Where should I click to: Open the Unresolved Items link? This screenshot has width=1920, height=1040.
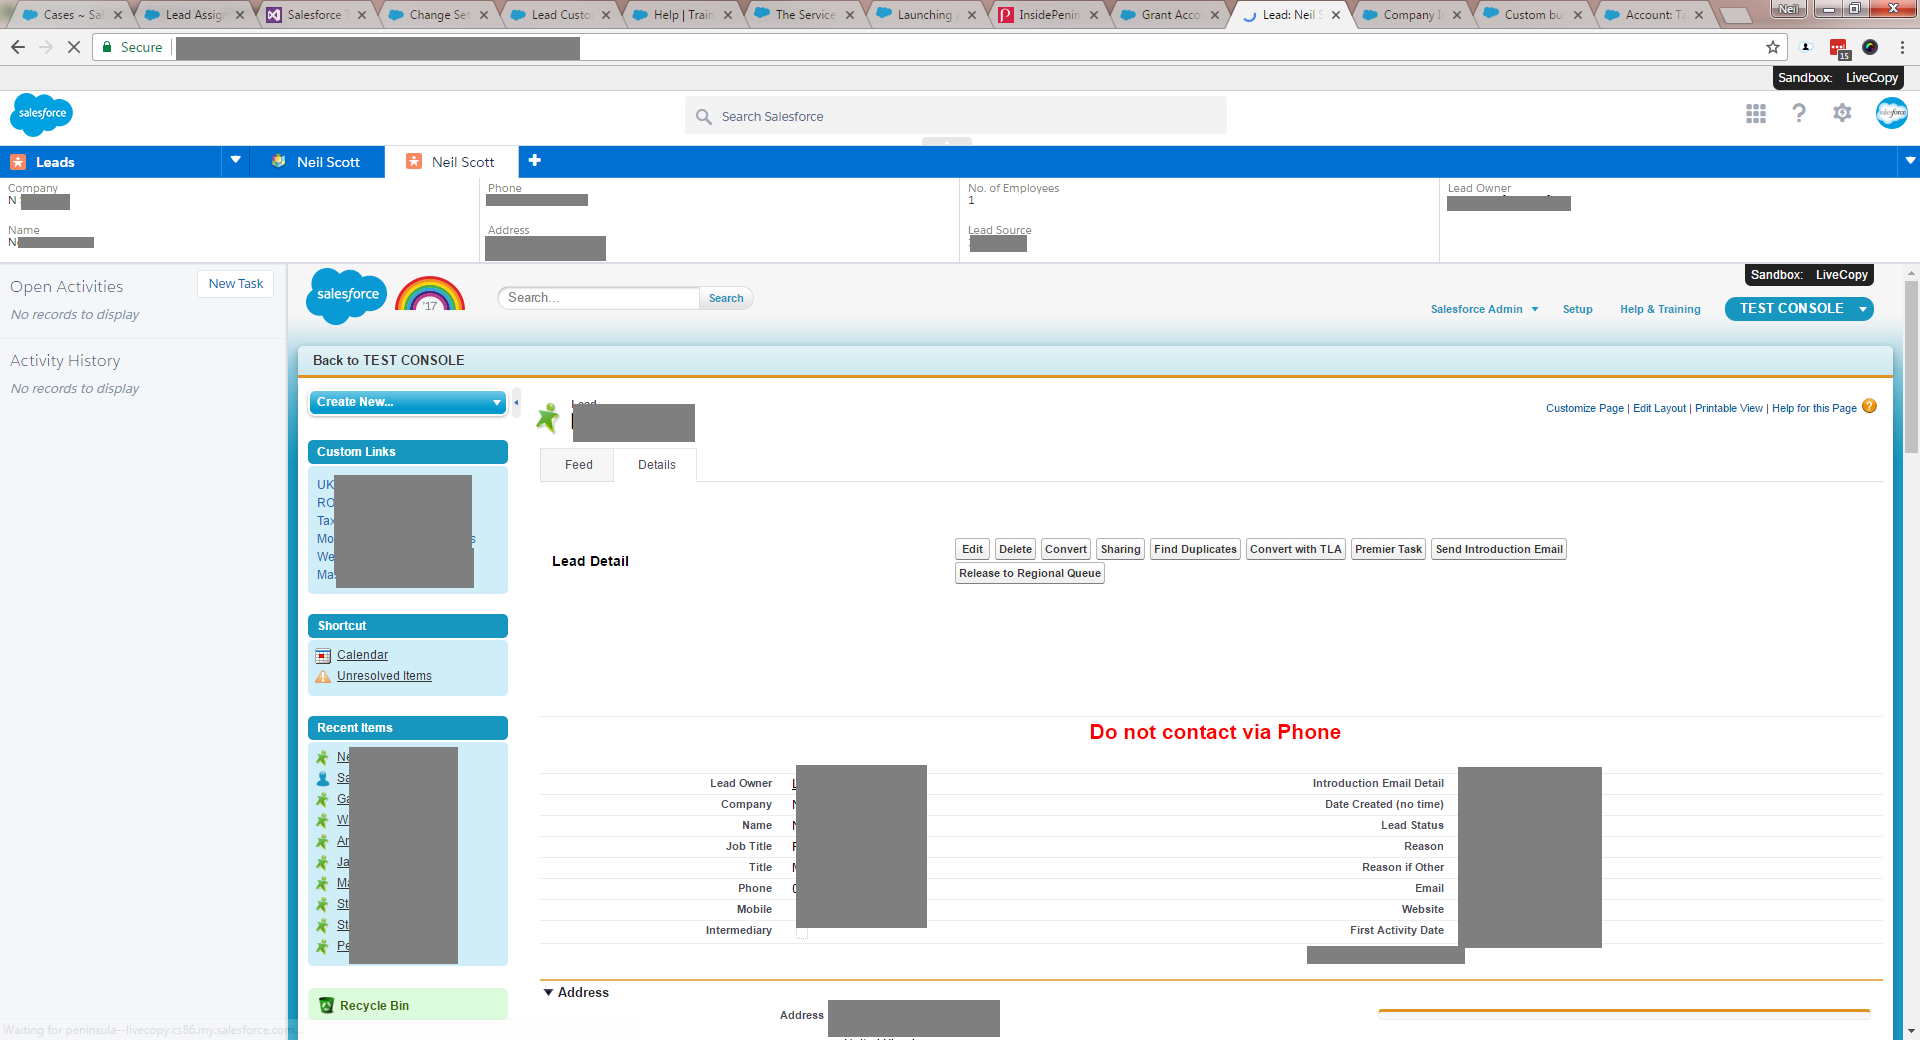[384, 676]
